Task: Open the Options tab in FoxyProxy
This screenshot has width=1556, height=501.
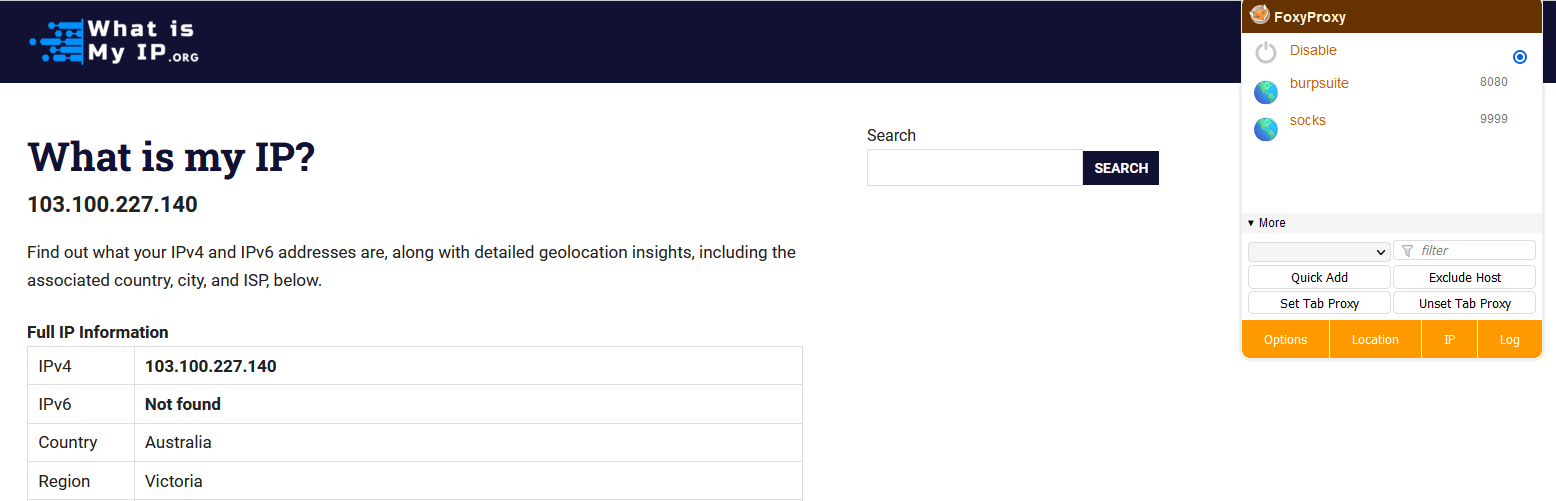Action: click(1285, 340)
